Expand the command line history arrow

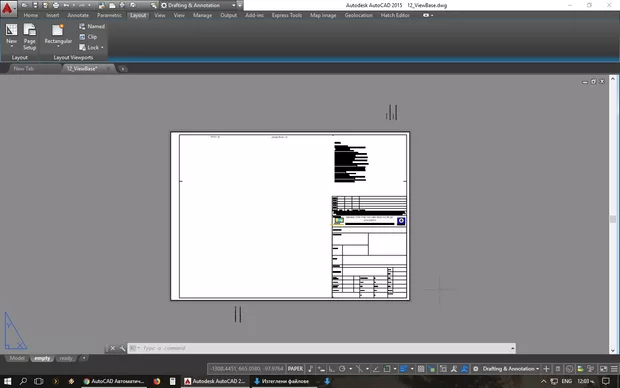coord(512,348)
